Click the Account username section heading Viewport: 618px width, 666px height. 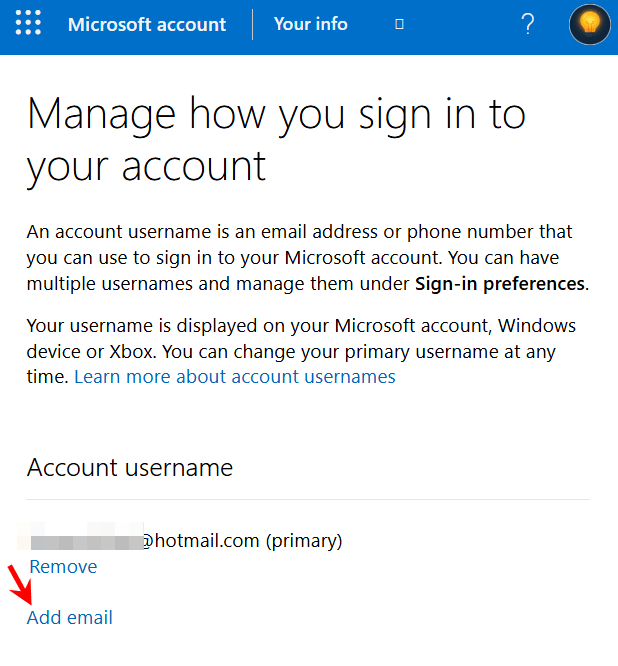pos(130,468)
